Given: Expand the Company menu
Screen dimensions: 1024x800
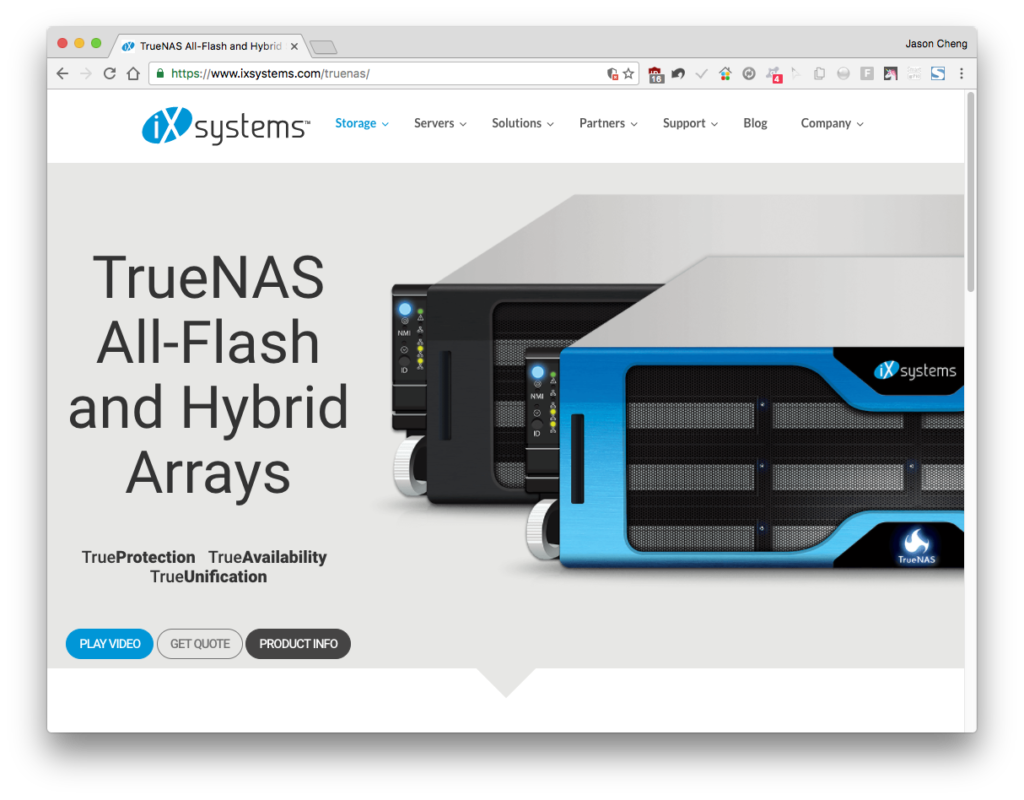Looking at the screenshot, I should tap(832, 123).
